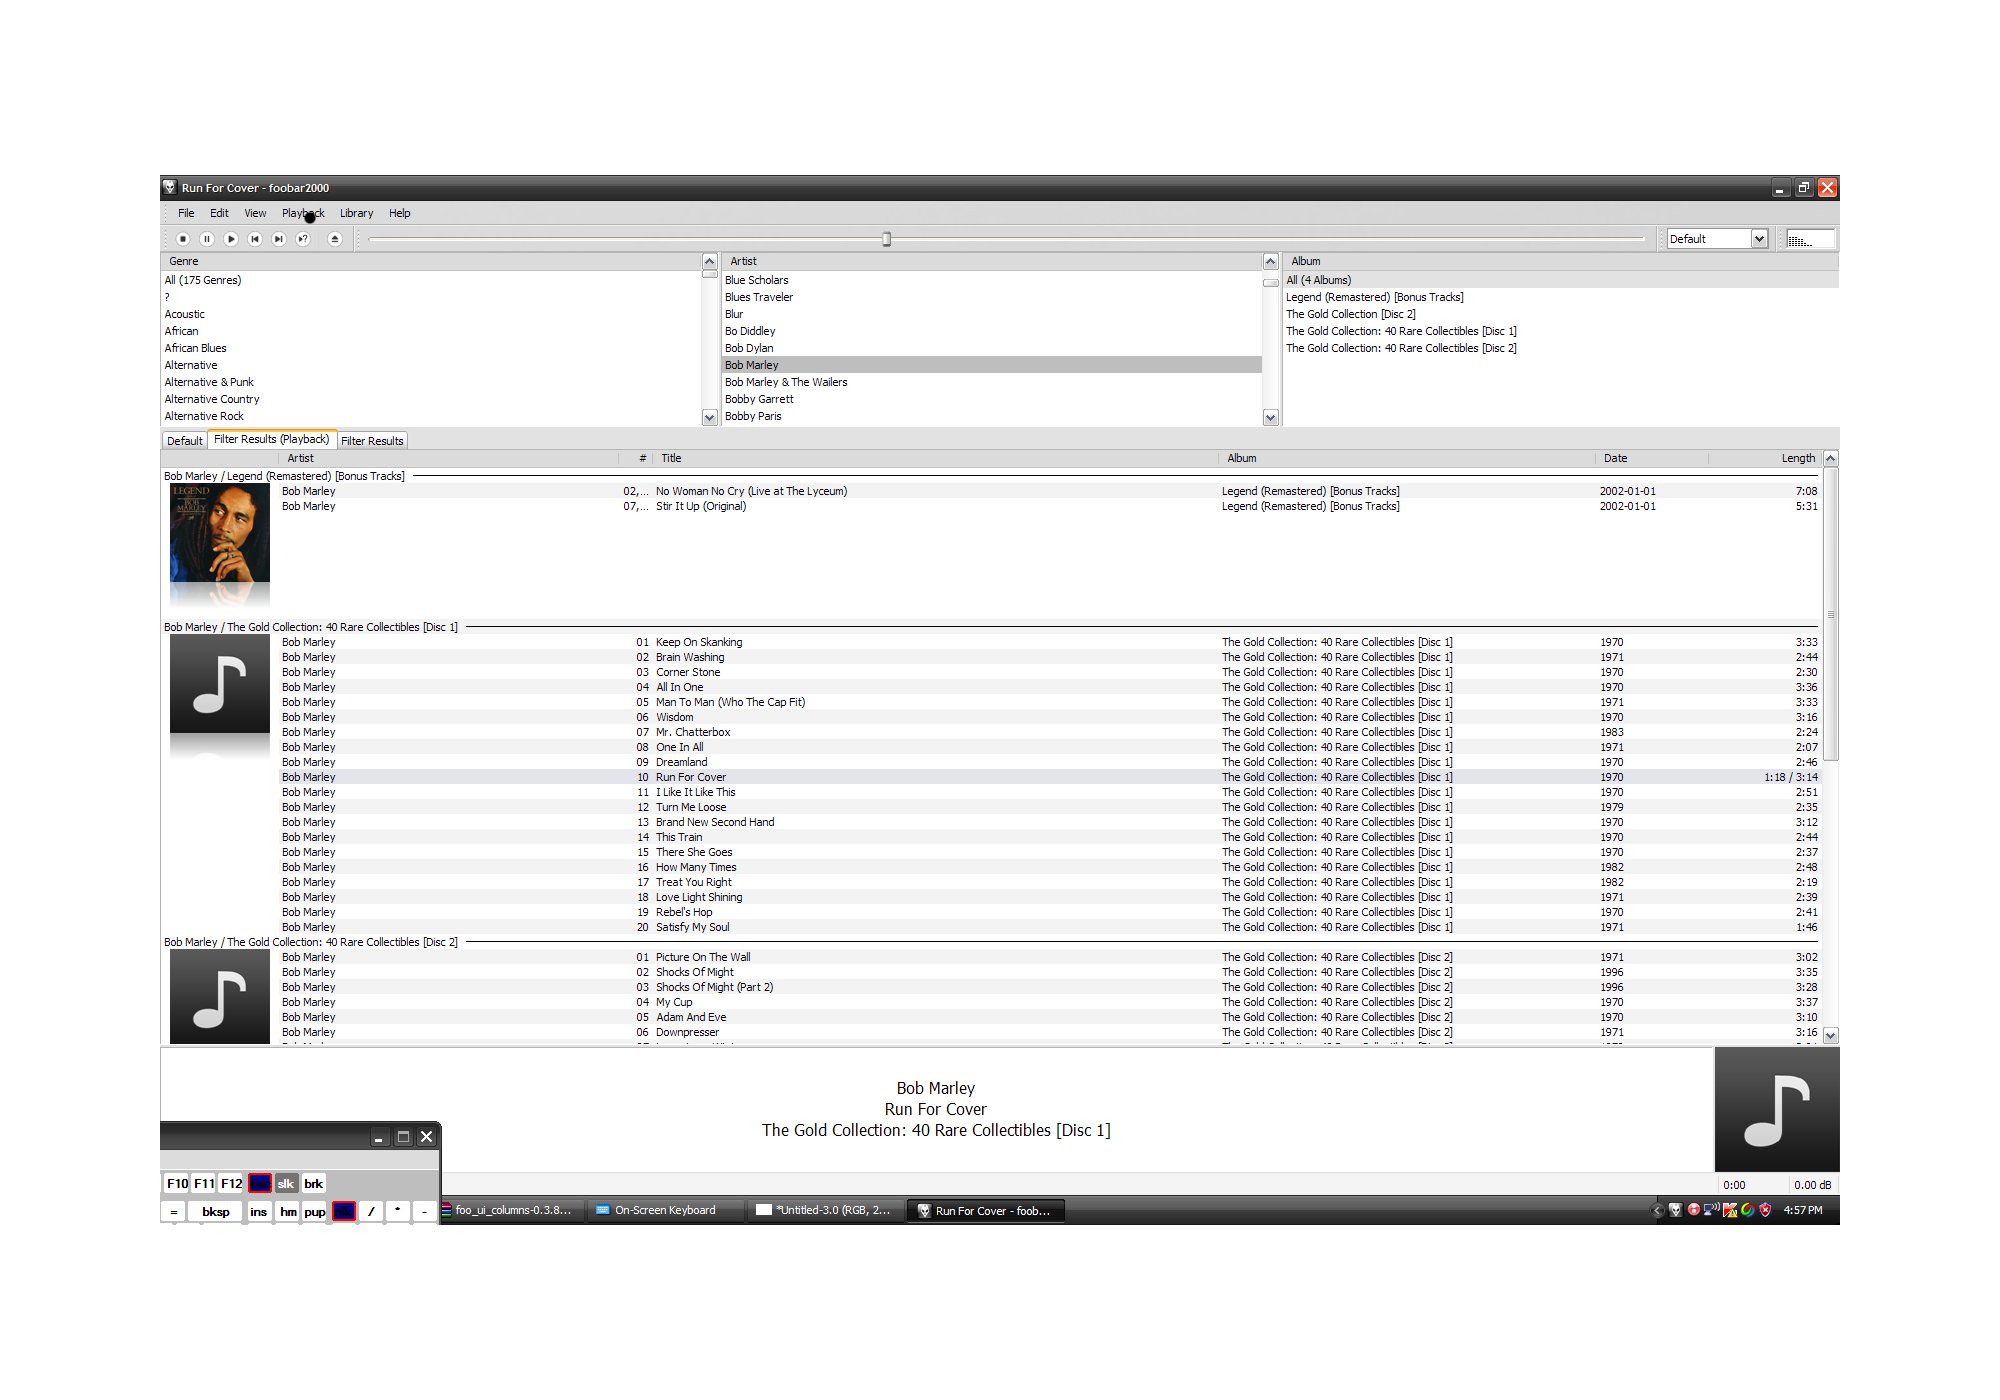The image size is (2000, 1400).
Task: Click the foobar2000 alien tray icon
Action: pos(1676,1210)
